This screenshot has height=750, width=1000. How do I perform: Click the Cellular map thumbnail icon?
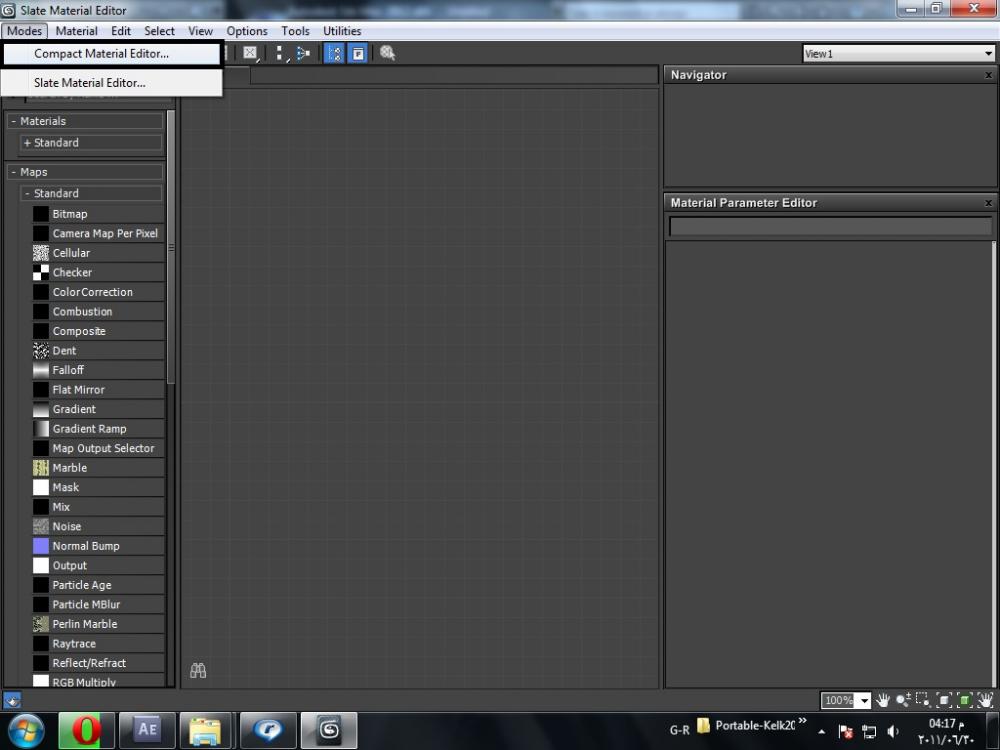click(41, 253)
